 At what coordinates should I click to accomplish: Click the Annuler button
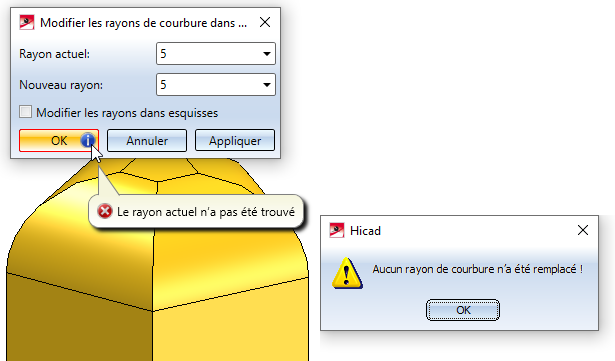pos(147,140)
